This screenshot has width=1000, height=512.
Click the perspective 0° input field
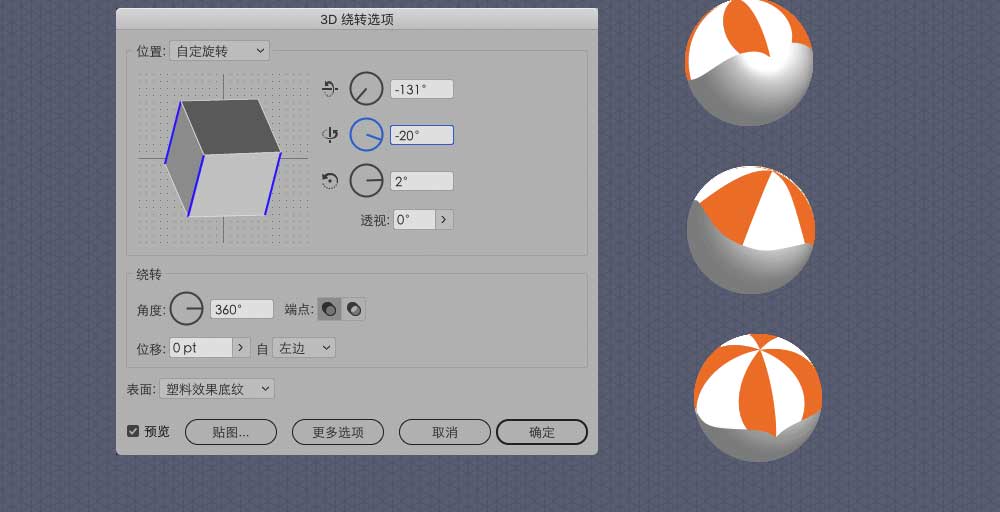[x=414, y=220]
